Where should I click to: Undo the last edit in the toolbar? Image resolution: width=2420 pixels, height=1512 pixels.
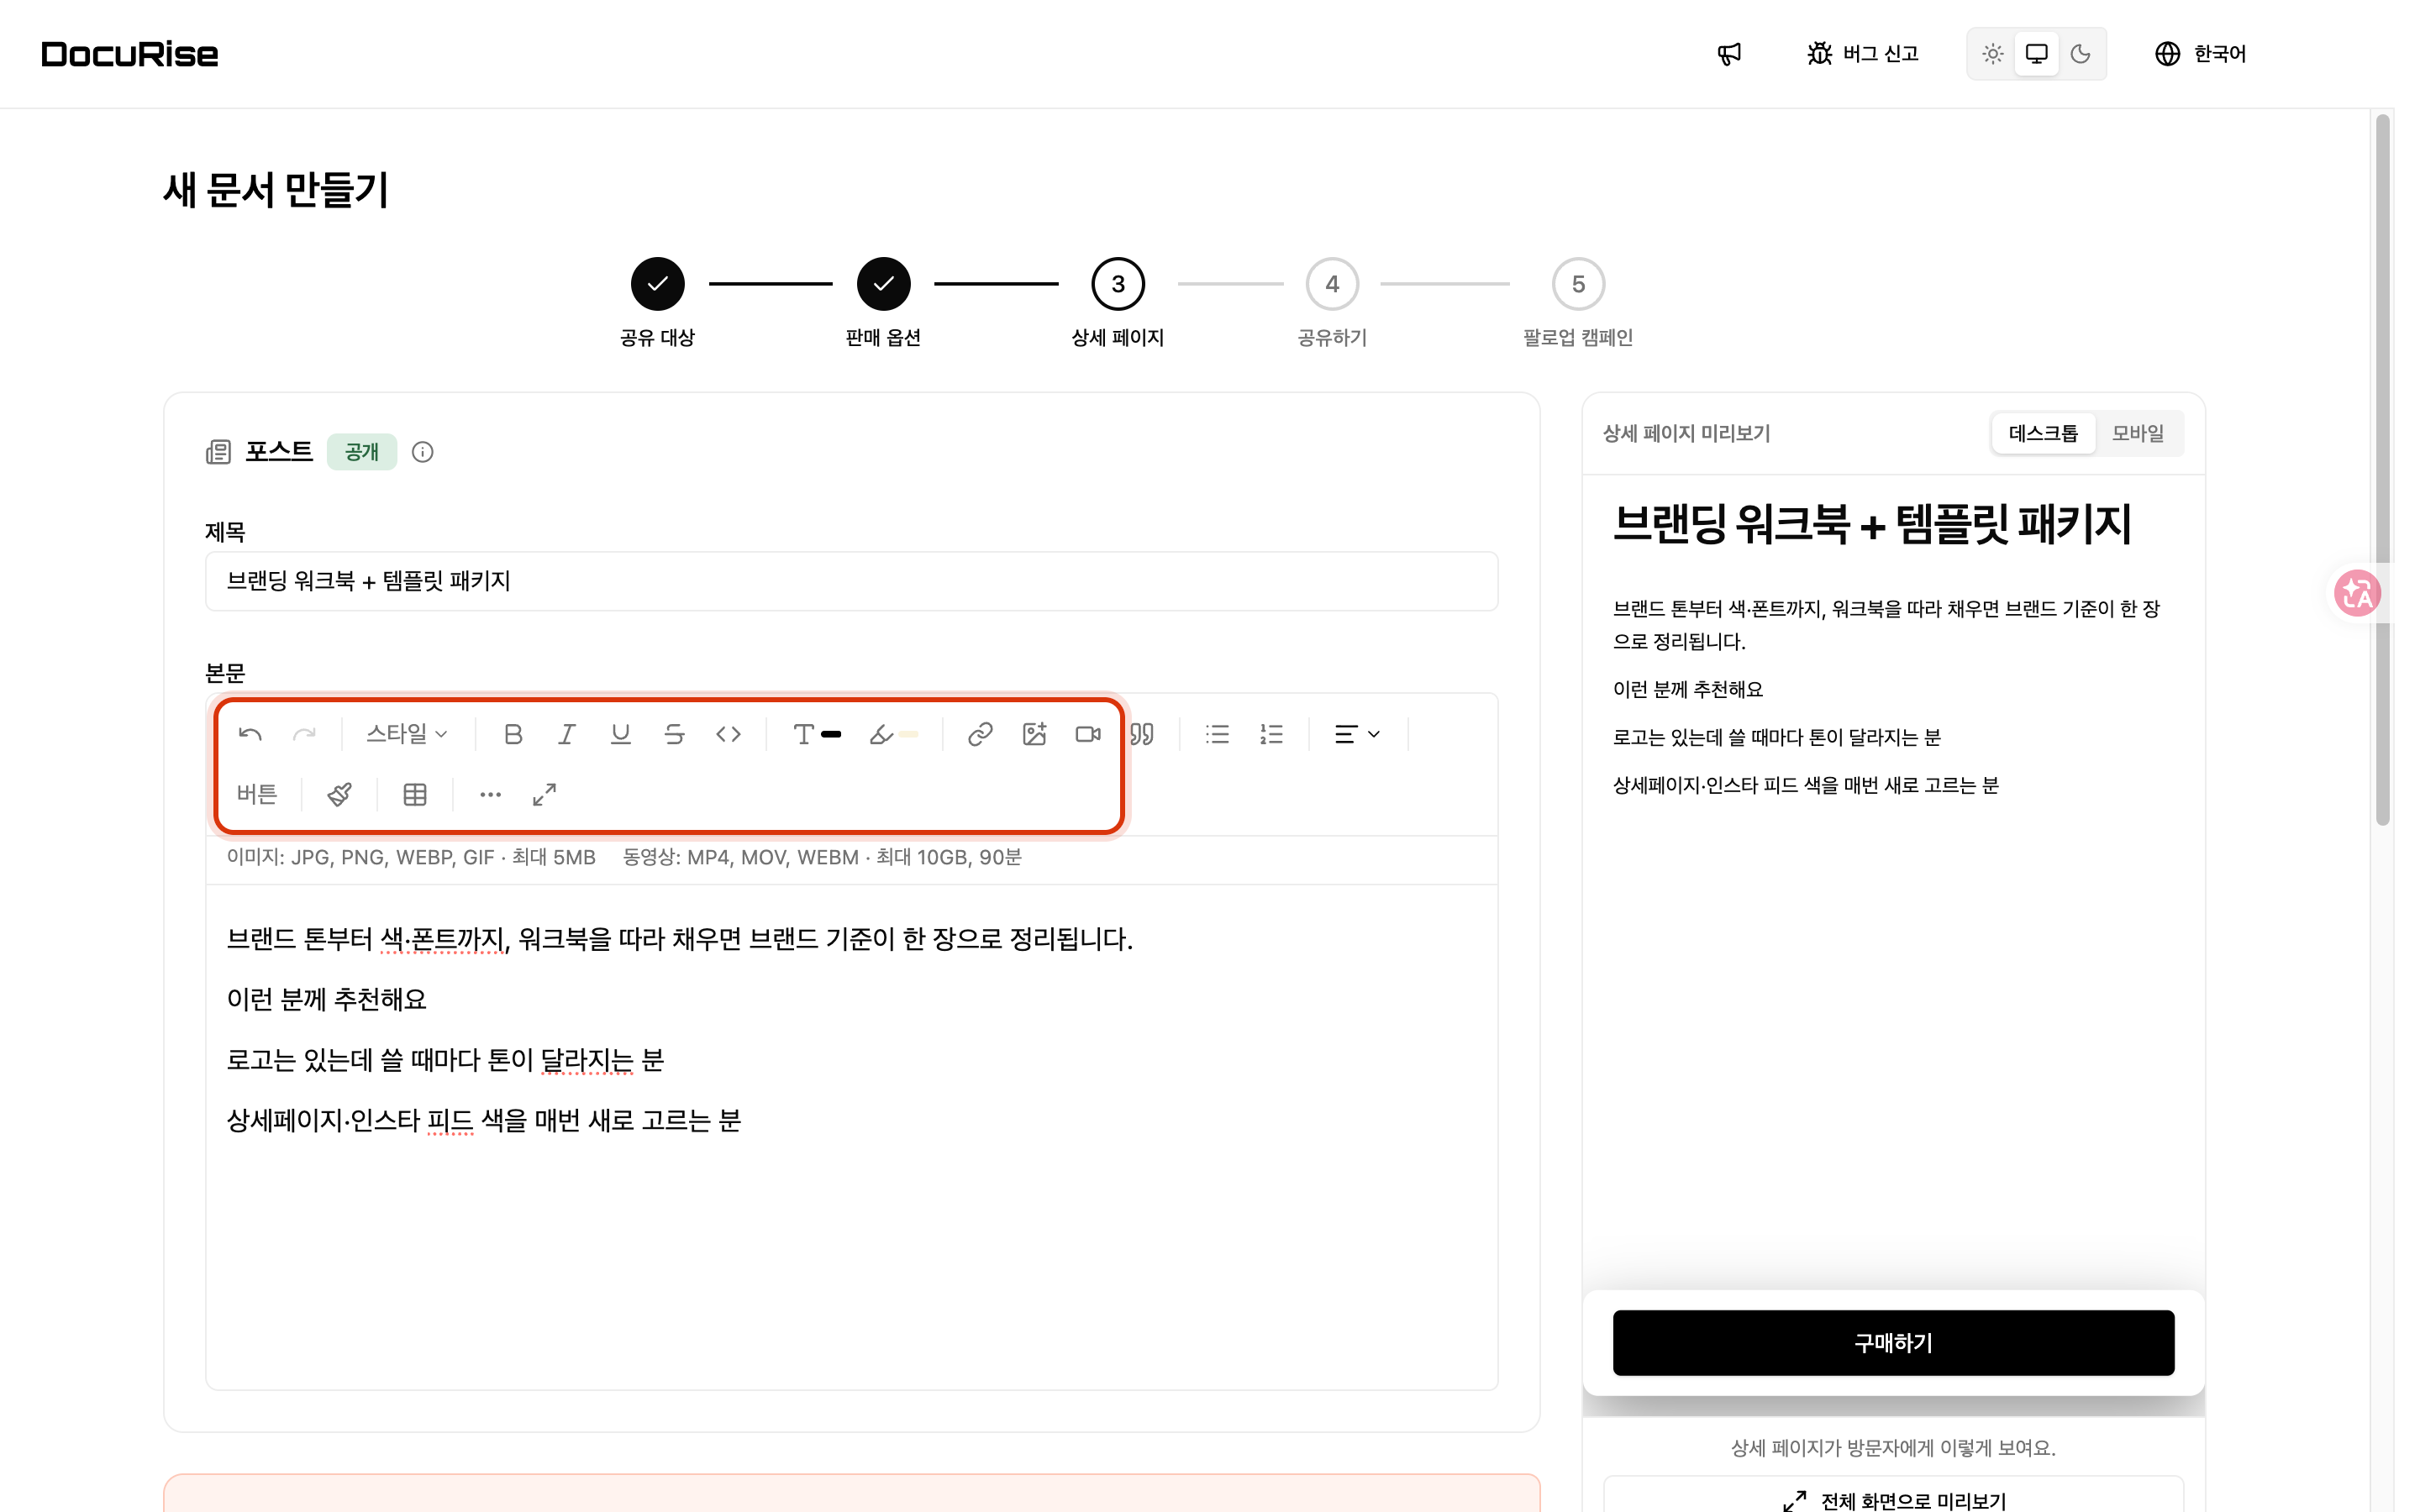coord(250,735)
